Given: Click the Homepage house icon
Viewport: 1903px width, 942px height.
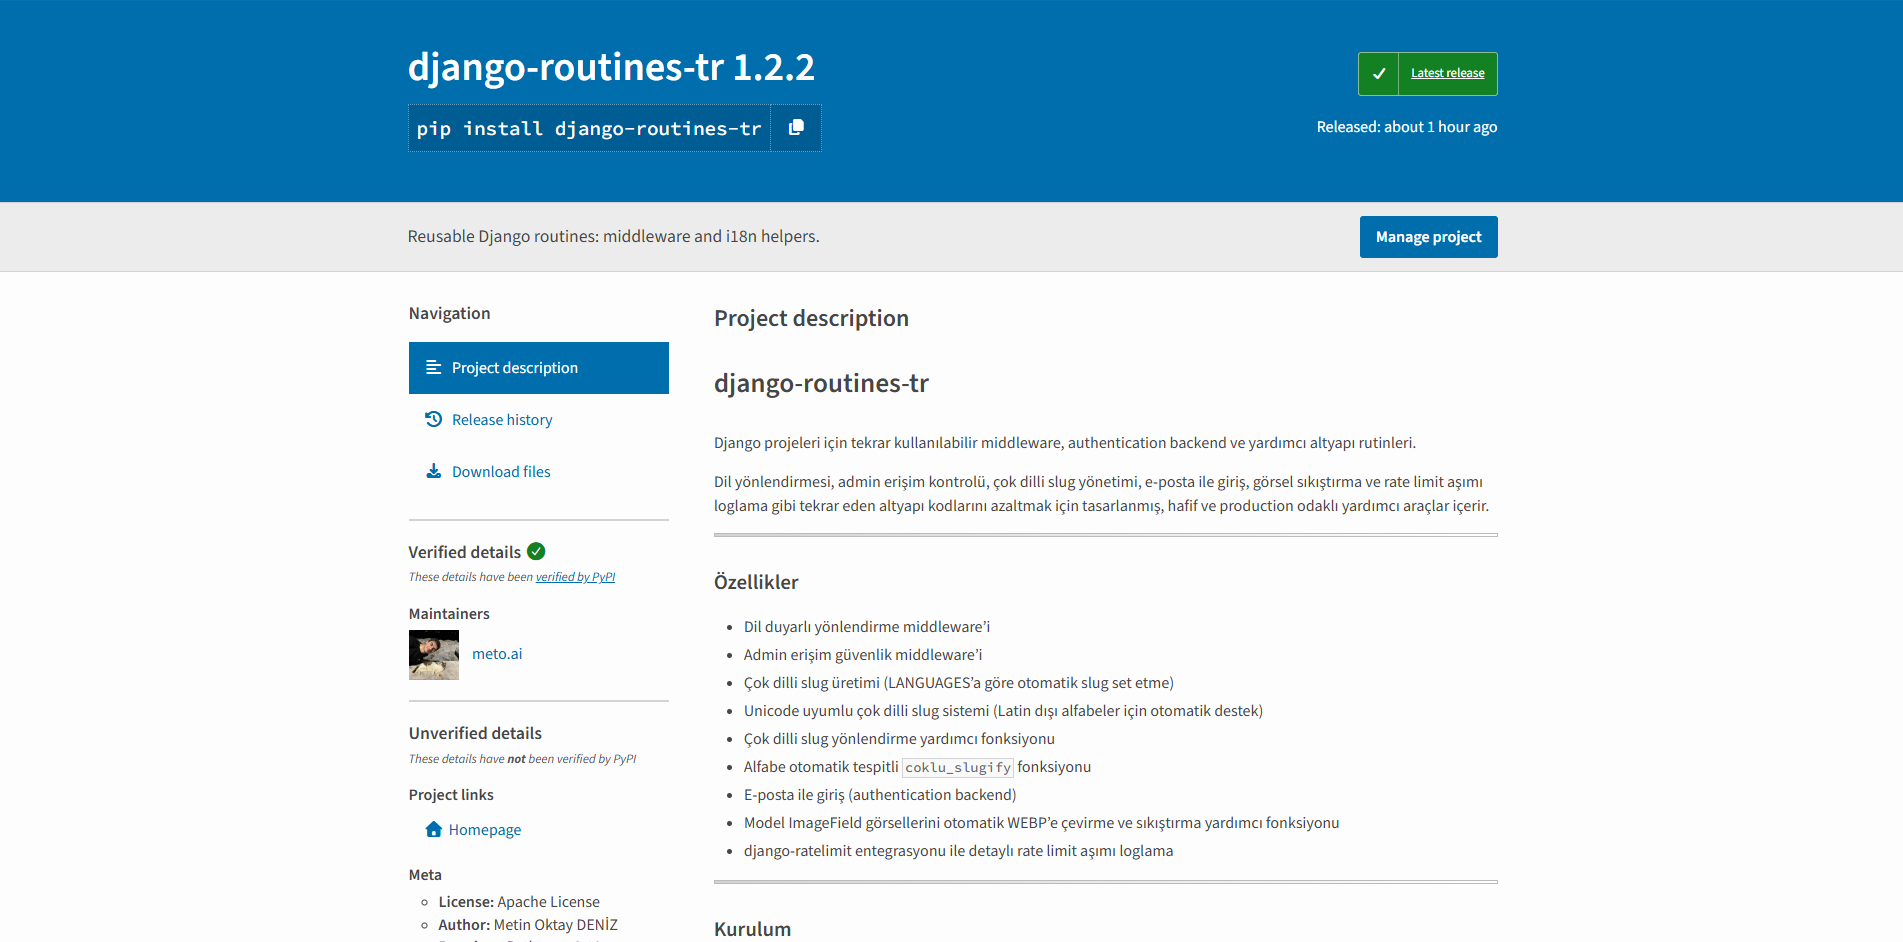Looking at the screenshot, I should click(434, 829).
